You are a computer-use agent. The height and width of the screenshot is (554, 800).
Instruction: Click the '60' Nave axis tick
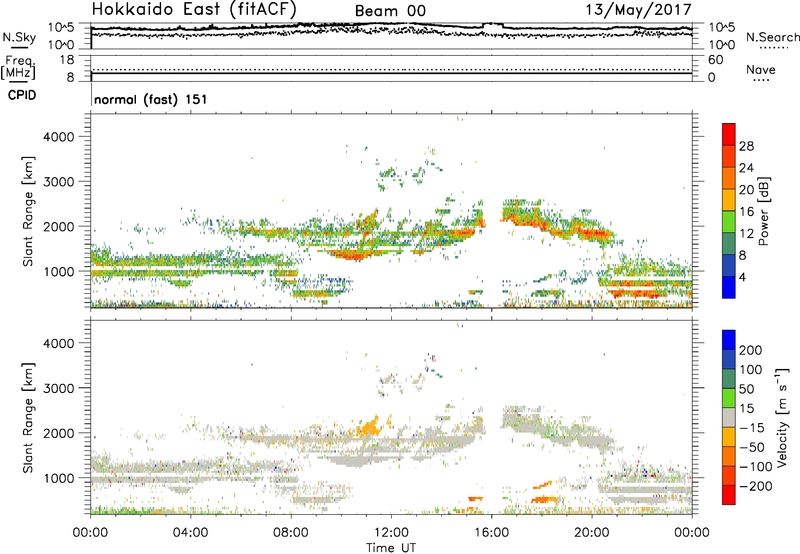[716, 60]
